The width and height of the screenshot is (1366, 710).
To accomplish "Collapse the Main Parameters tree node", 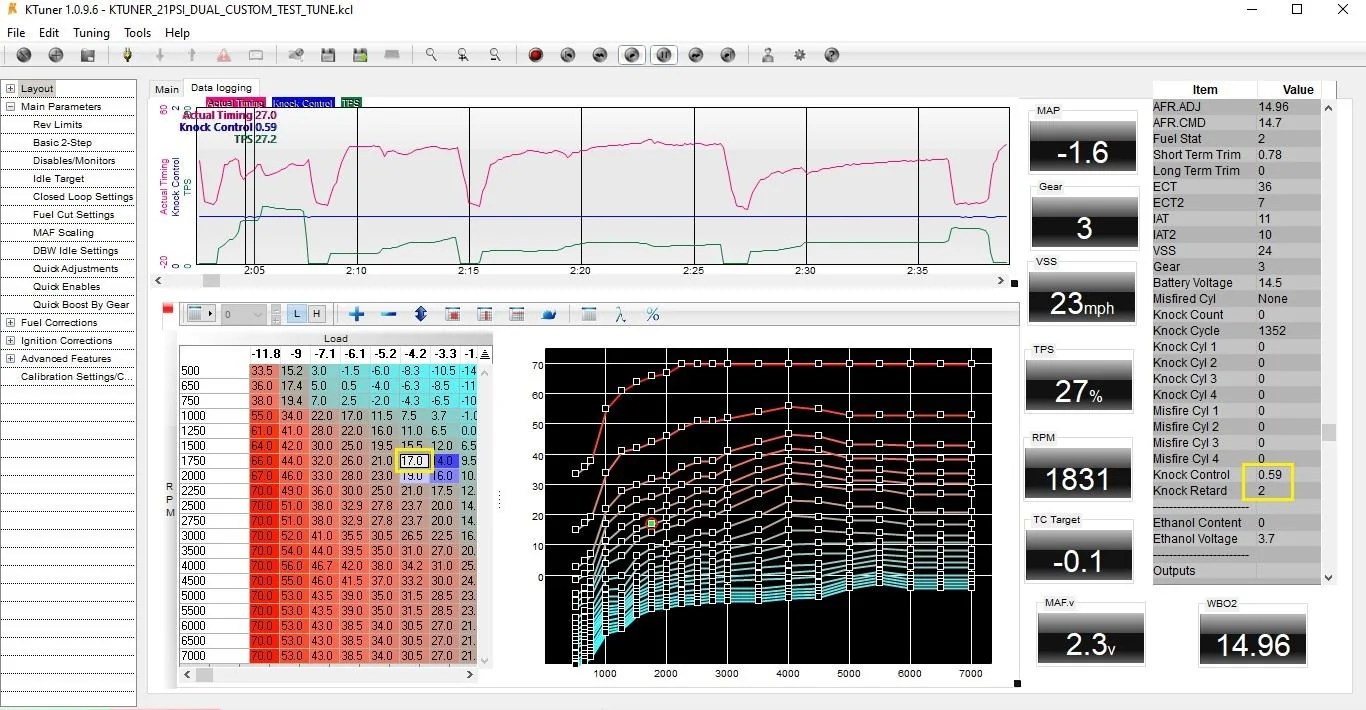I will coord(10,107).
